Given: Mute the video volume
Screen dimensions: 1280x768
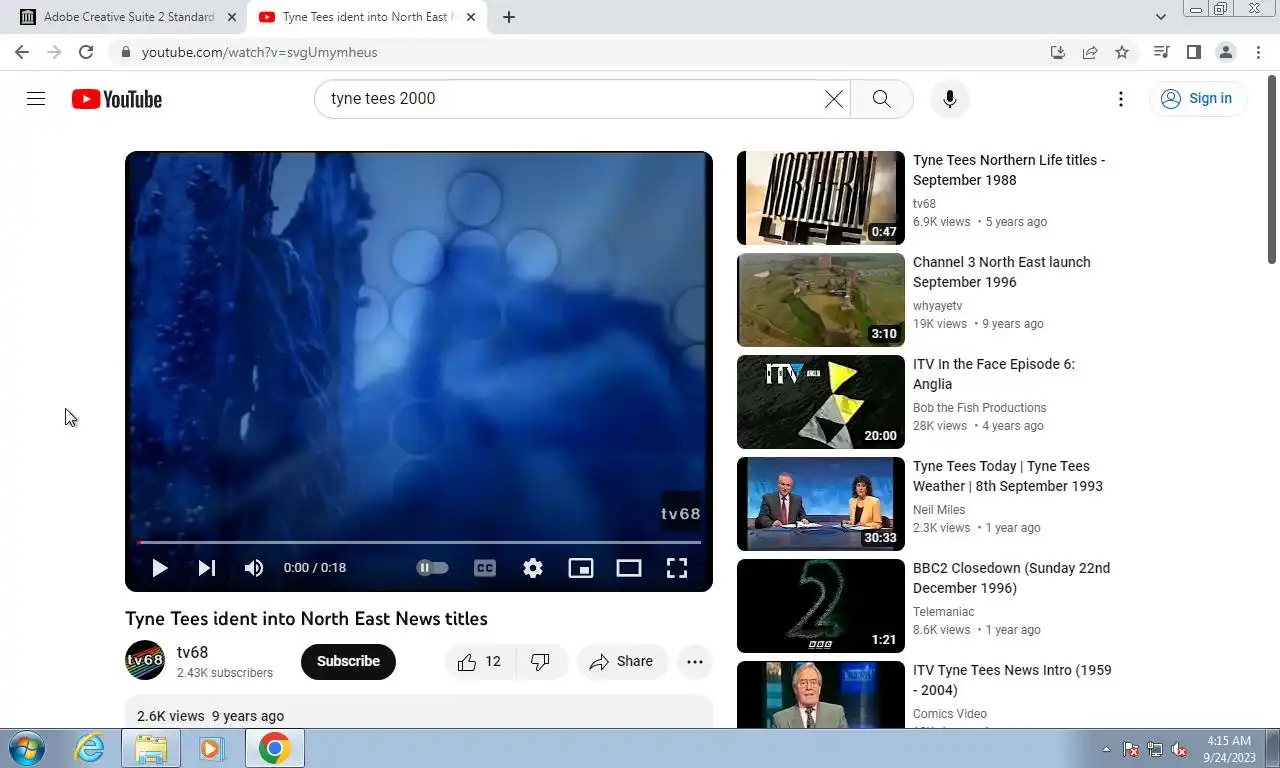Looking at the screenshot, I should click(x=254, y=568).
